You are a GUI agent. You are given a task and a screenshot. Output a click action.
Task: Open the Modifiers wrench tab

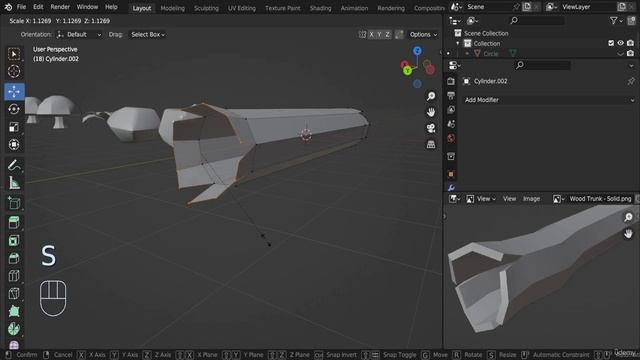pyautogui.click(x=451, y=188)
